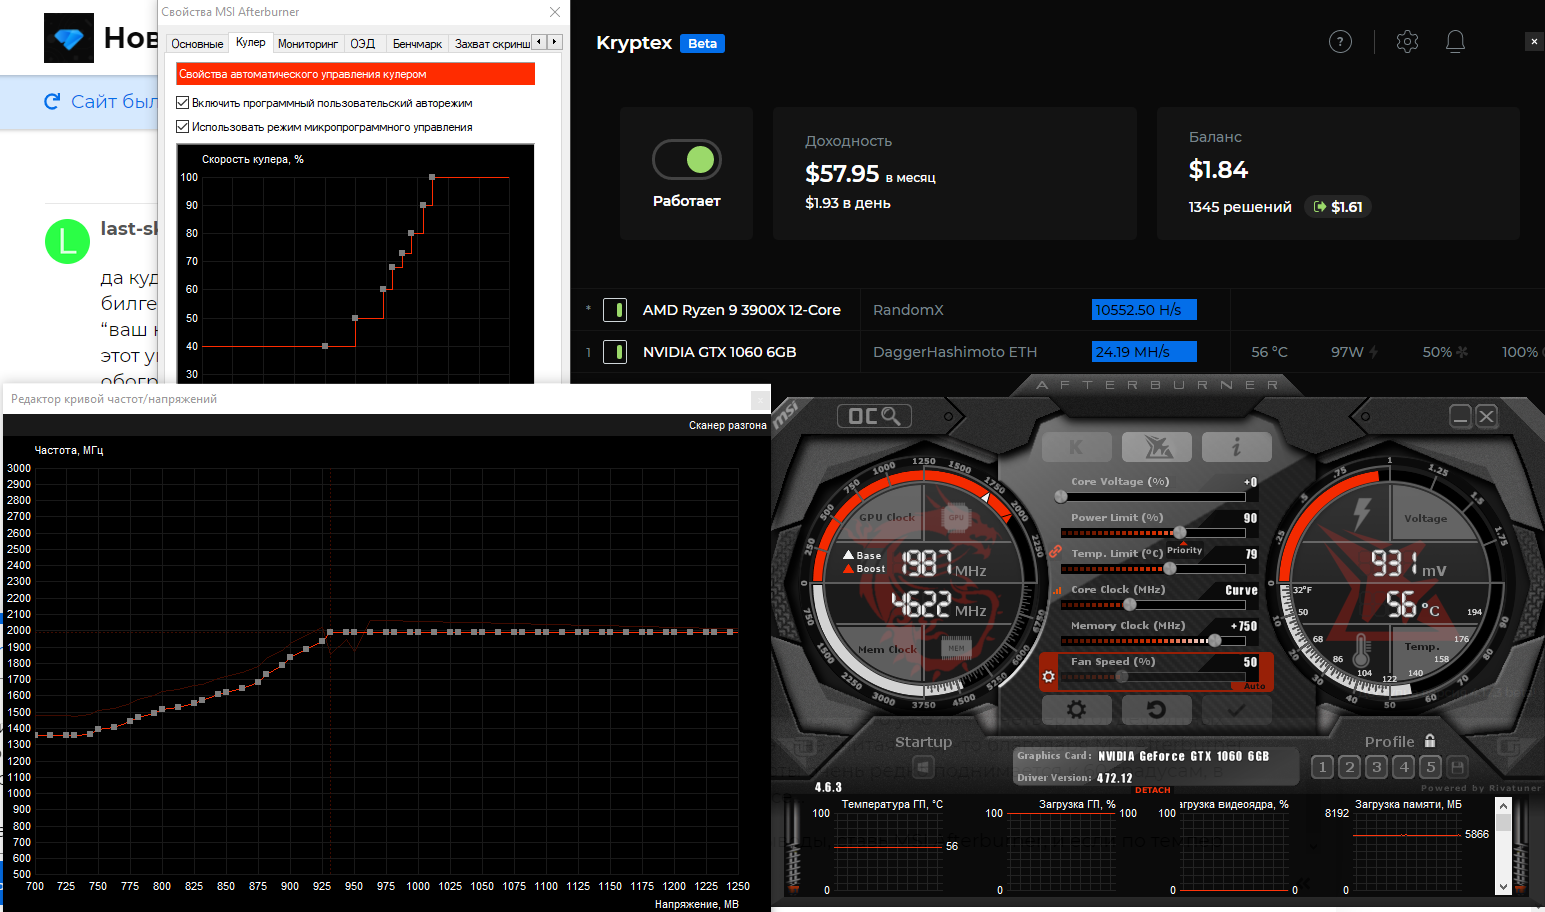Open the OC Scanner button in Afterburner
The height and width of the screenshot is (912, 1545).
pyautogui.click(x=873, y=416)
